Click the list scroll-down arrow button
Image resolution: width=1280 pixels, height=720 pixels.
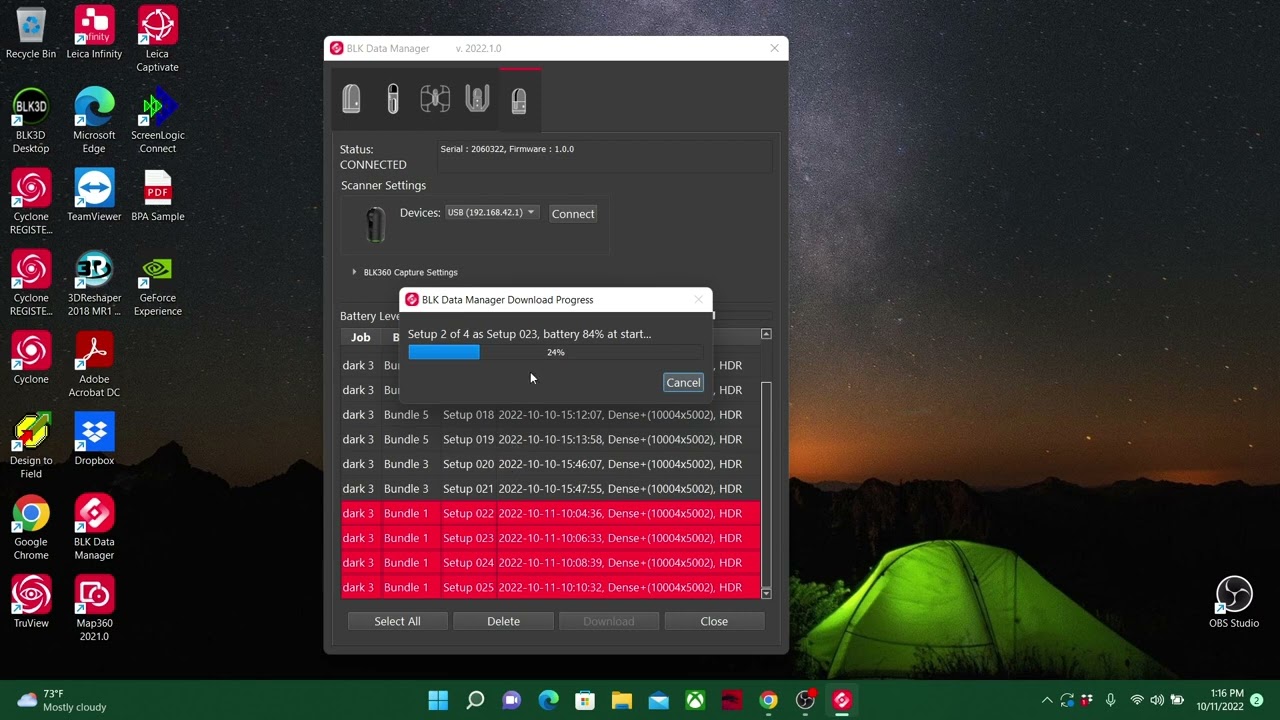tap(767, 594)
